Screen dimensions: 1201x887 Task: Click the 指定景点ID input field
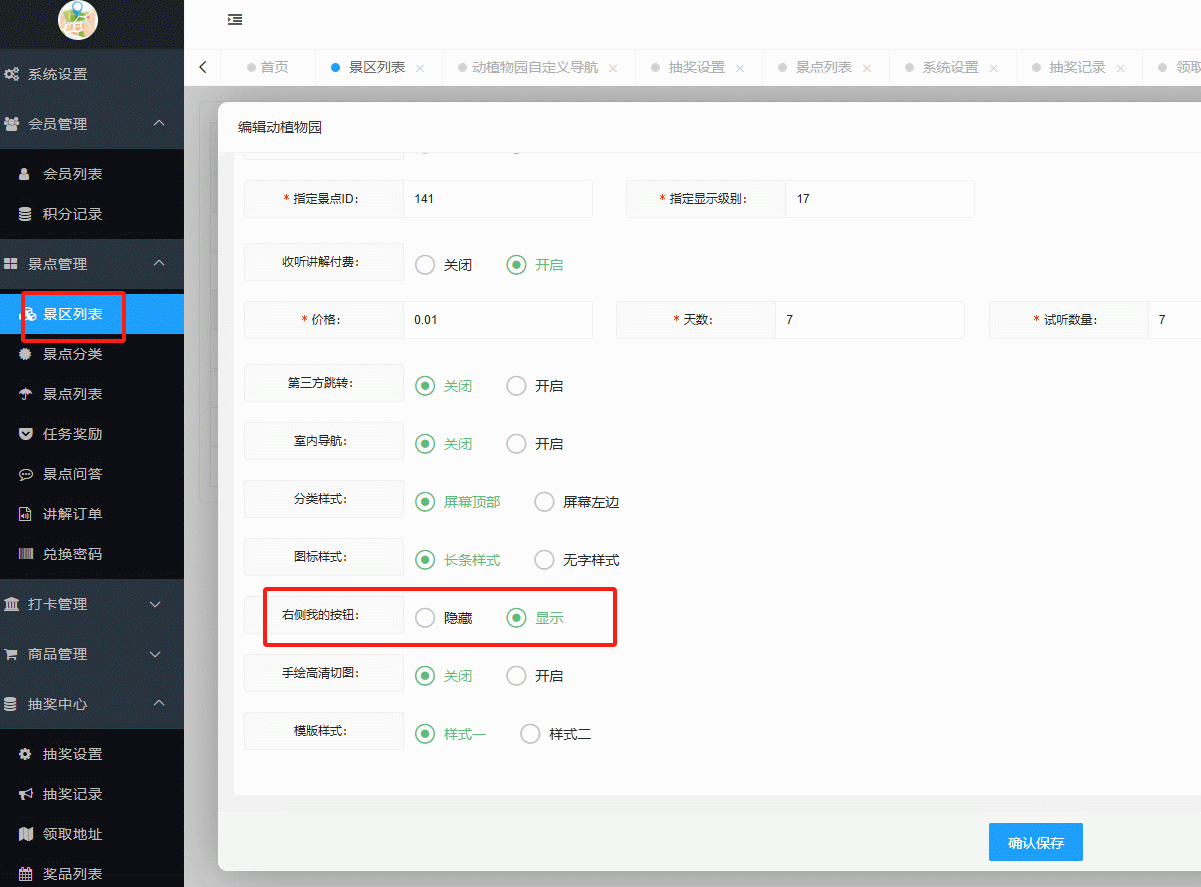coord(498,199)
